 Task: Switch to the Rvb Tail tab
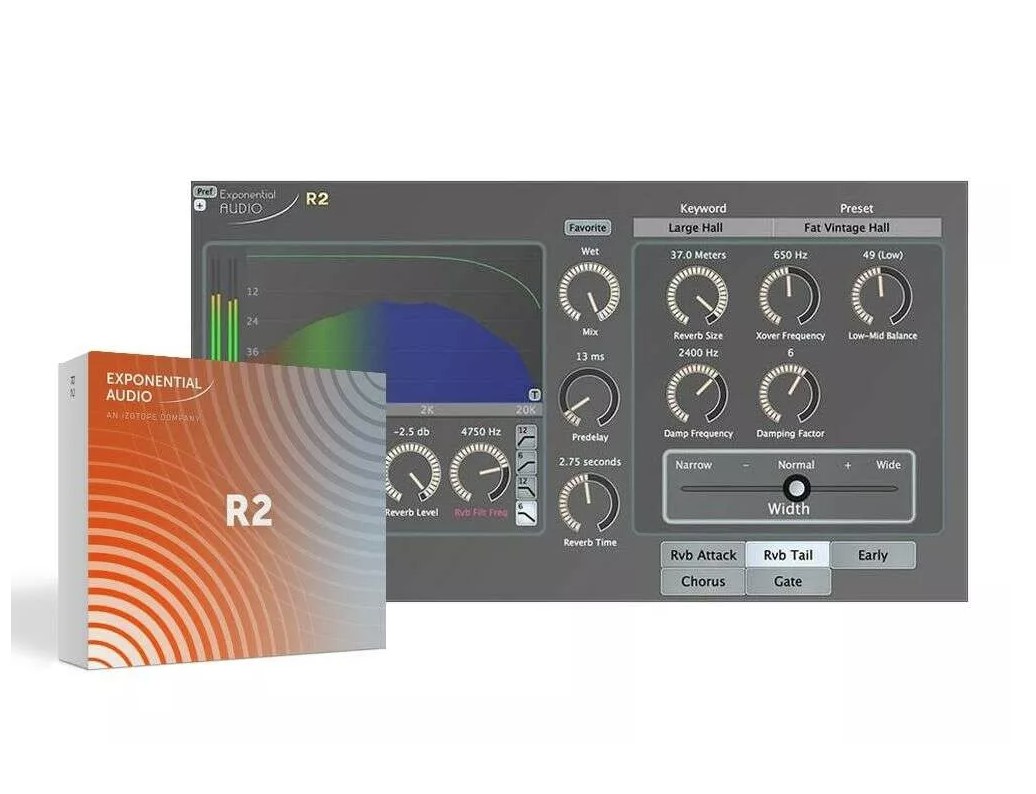click(x=788, y=556)
